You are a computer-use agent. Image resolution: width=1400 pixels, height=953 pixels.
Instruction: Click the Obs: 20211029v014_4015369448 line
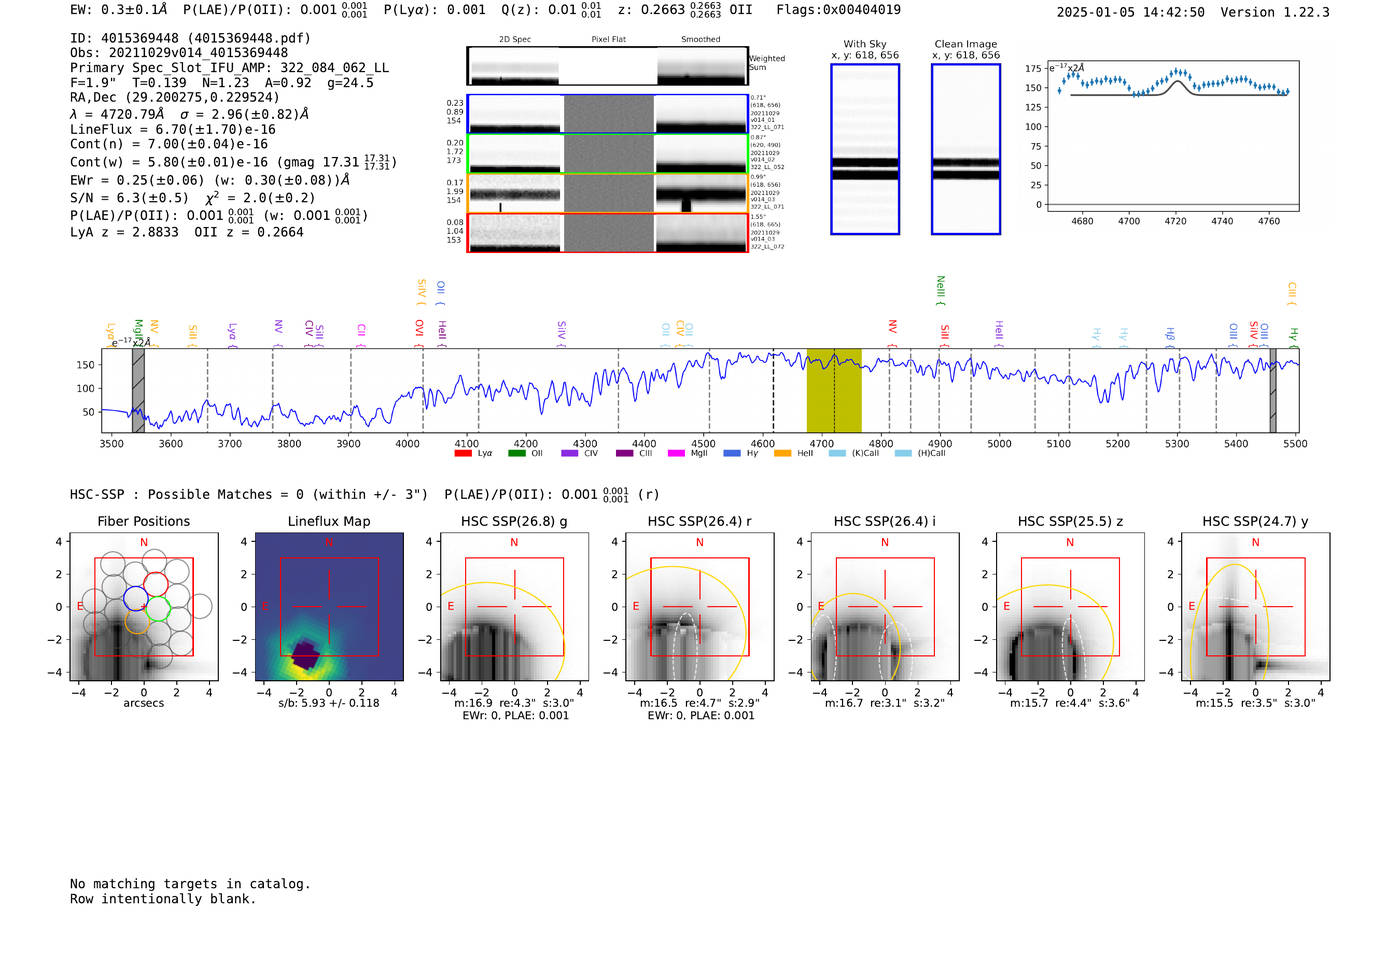click(179, 53)
